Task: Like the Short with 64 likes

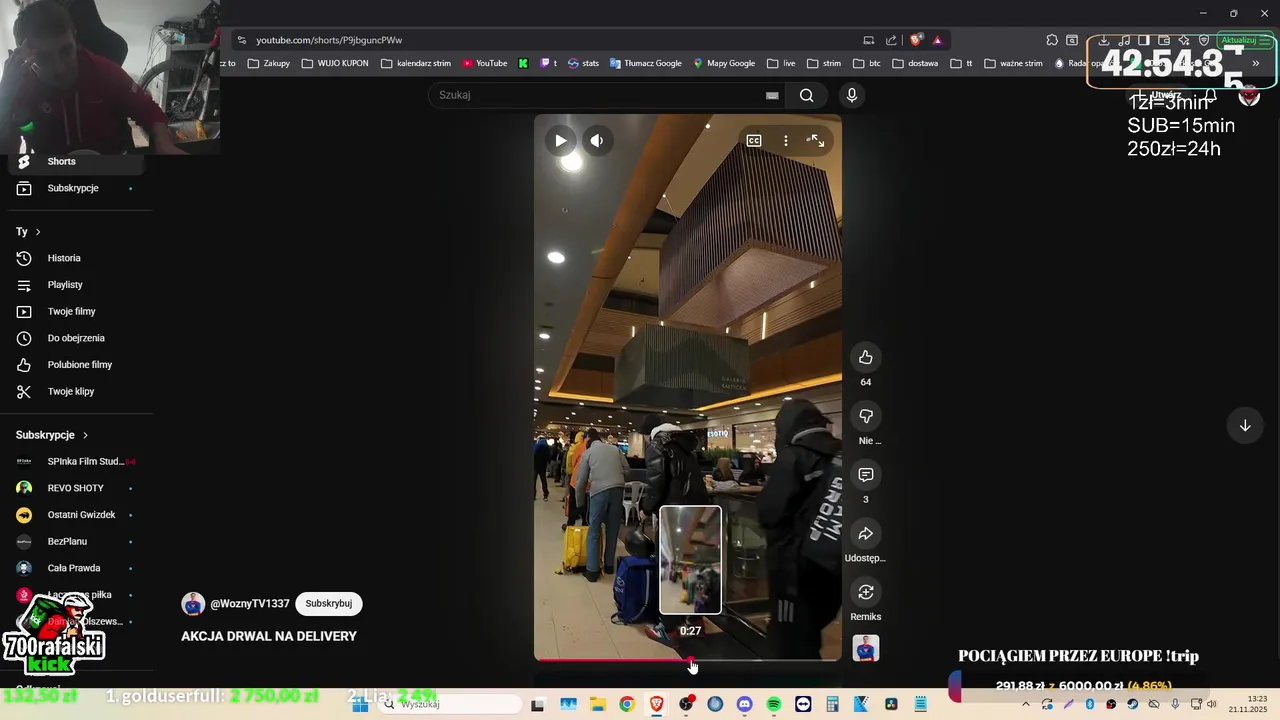Action: click(x=866, y=358)
